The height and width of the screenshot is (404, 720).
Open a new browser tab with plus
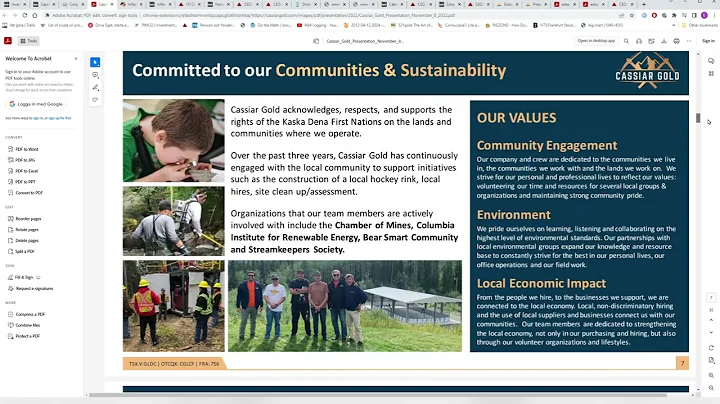click(643, 4)
